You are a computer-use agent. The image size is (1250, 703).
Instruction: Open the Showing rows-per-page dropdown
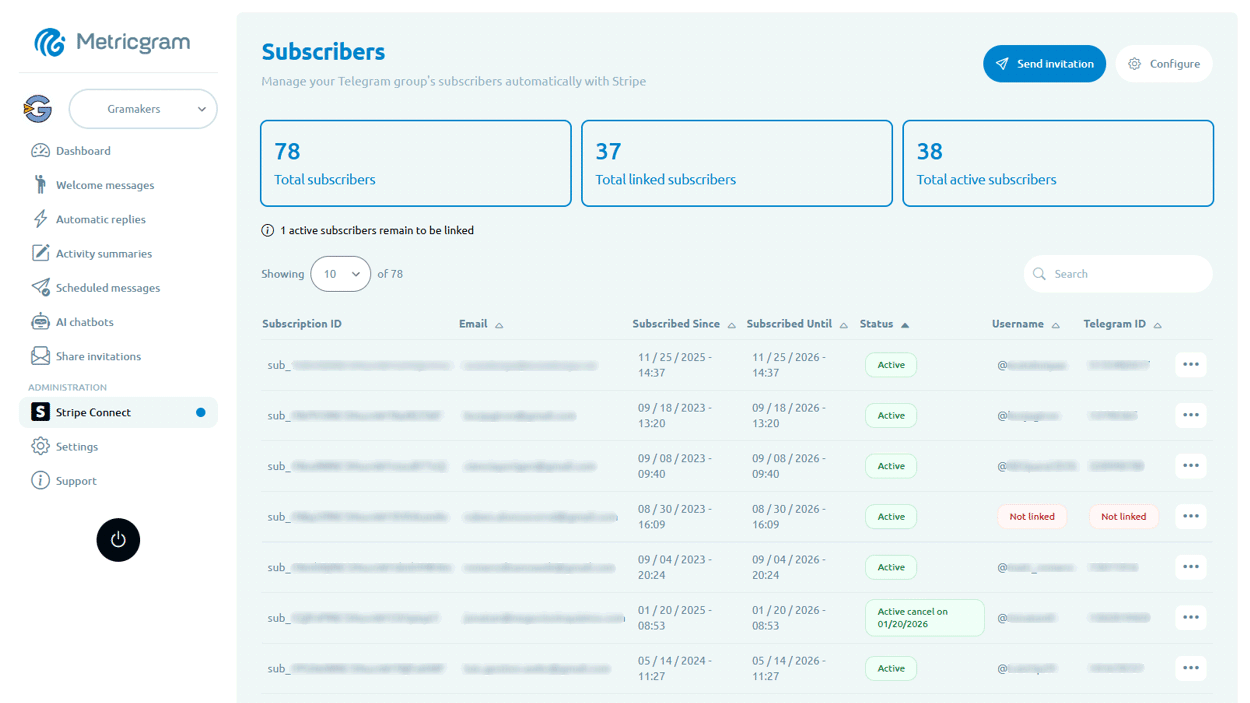pyautogui.click(x=341, y=274)
